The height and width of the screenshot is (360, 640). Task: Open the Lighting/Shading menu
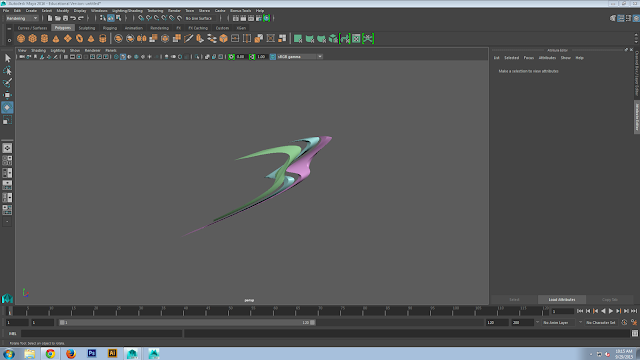coord(127,11)
